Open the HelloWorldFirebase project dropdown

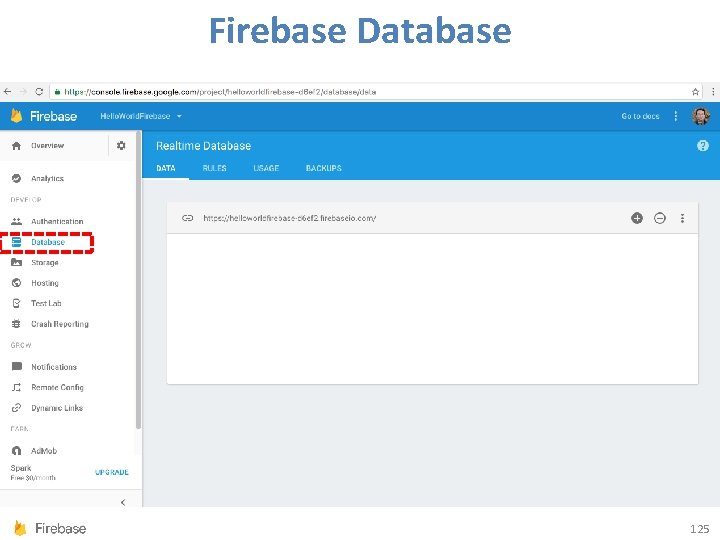click(x=141, y=116)
